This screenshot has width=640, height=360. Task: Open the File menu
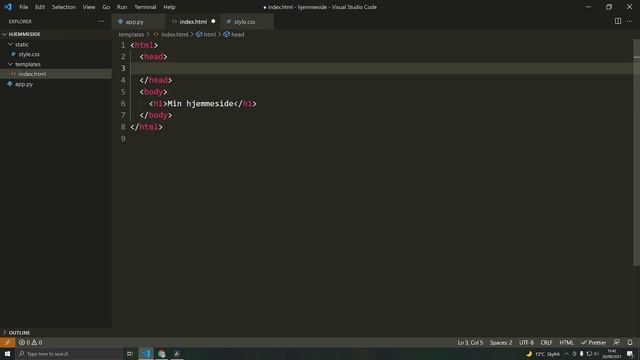tap(24, 7)
